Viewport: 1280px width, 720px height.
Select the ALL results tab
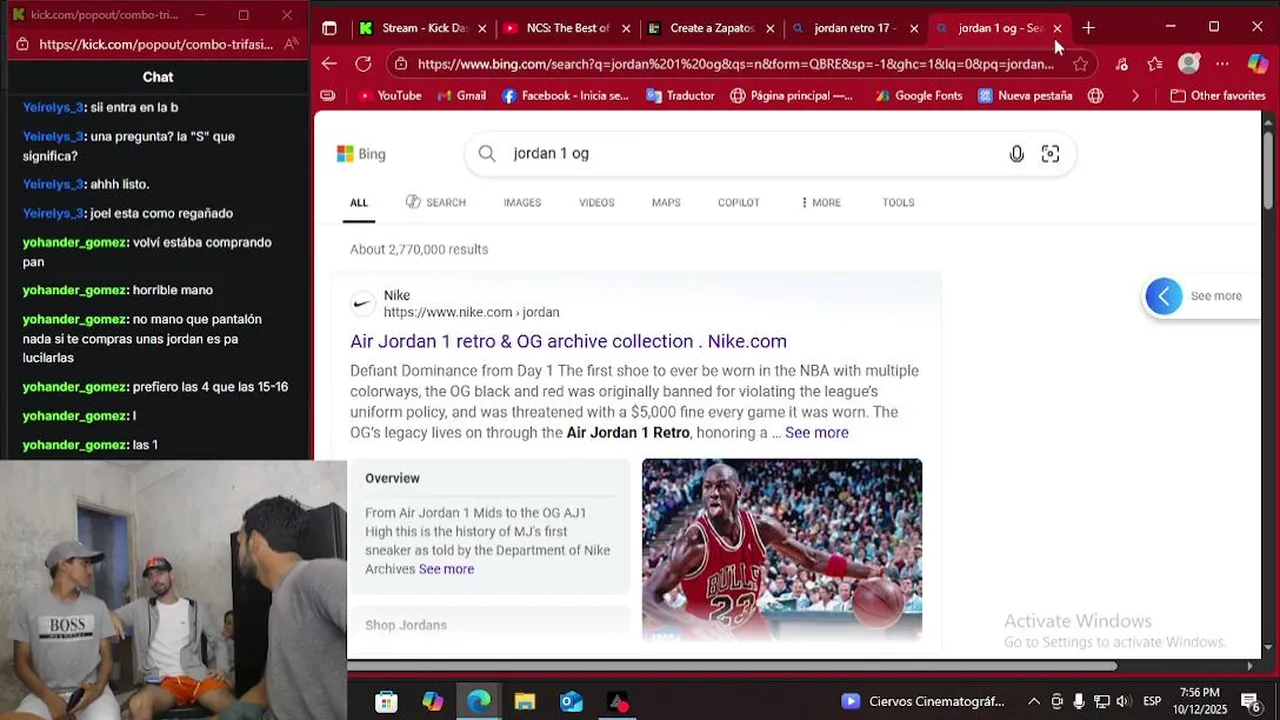[x=359, y=202]
